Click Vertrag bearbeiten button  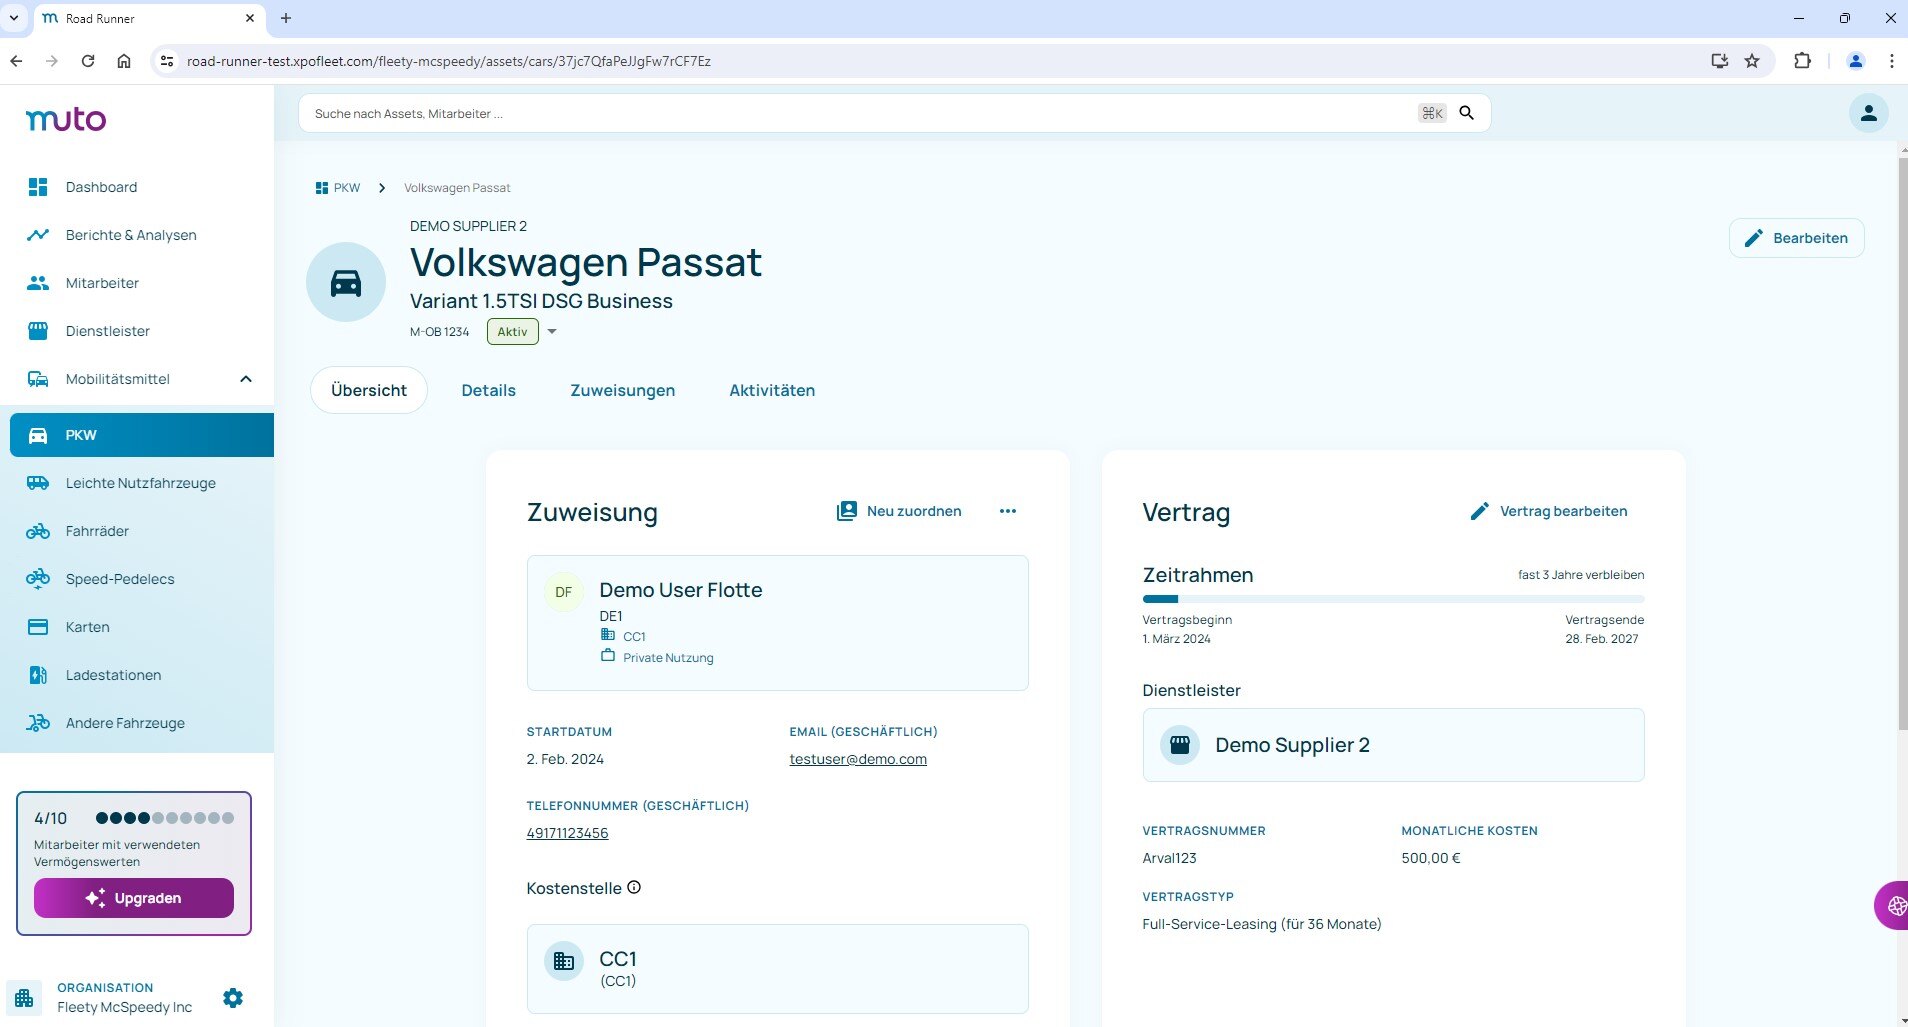(1548, 511)
